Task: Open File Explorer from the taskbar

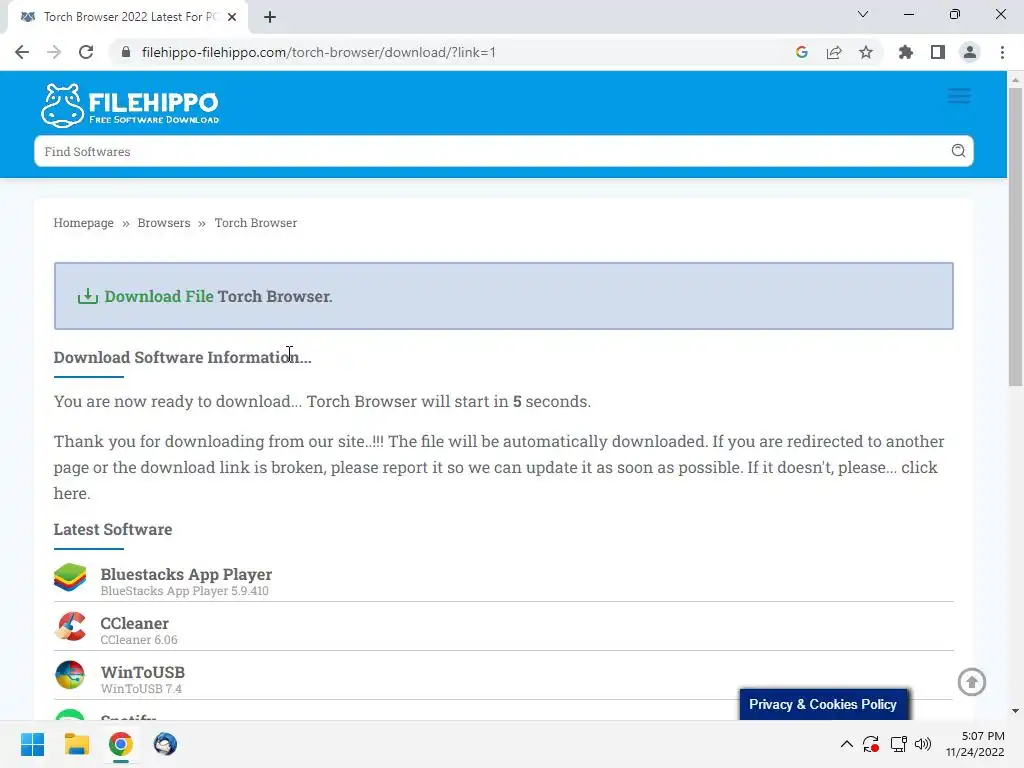Action: 76,744
